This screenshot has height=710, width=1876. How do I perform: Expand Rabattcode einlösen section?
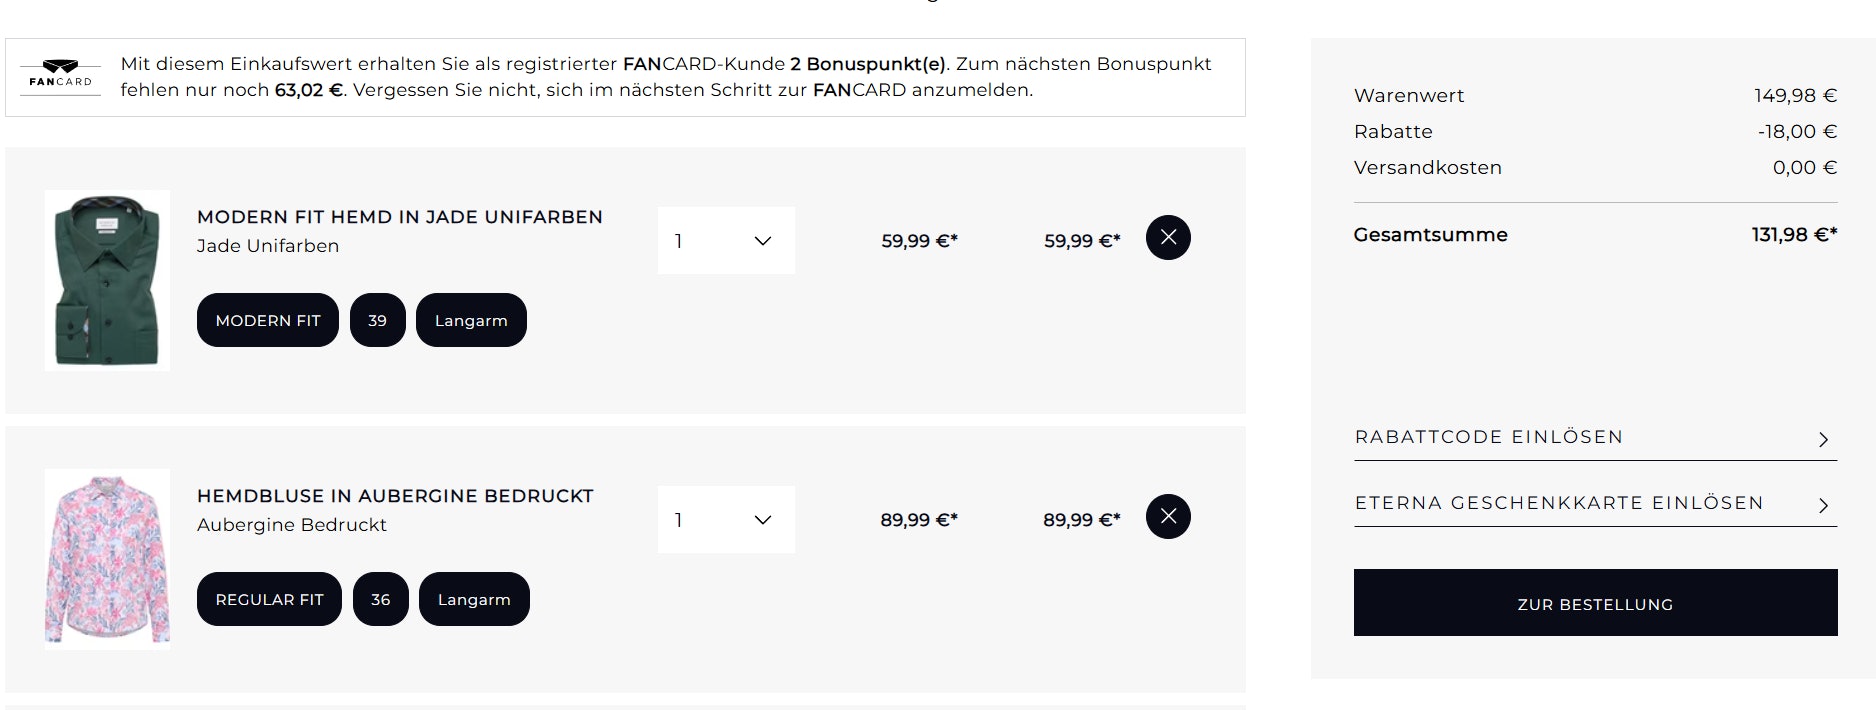click(x=1489, y=437)
